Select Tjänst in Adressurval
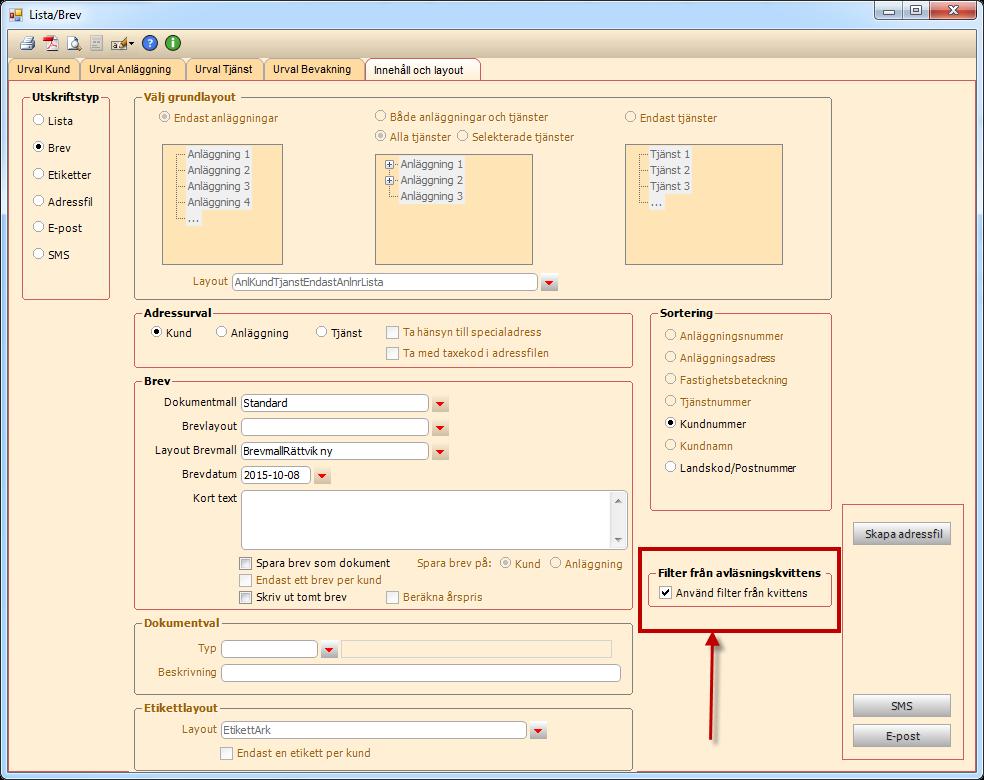Viewport: 984px width, 780px height. click(x=322, y=332)
